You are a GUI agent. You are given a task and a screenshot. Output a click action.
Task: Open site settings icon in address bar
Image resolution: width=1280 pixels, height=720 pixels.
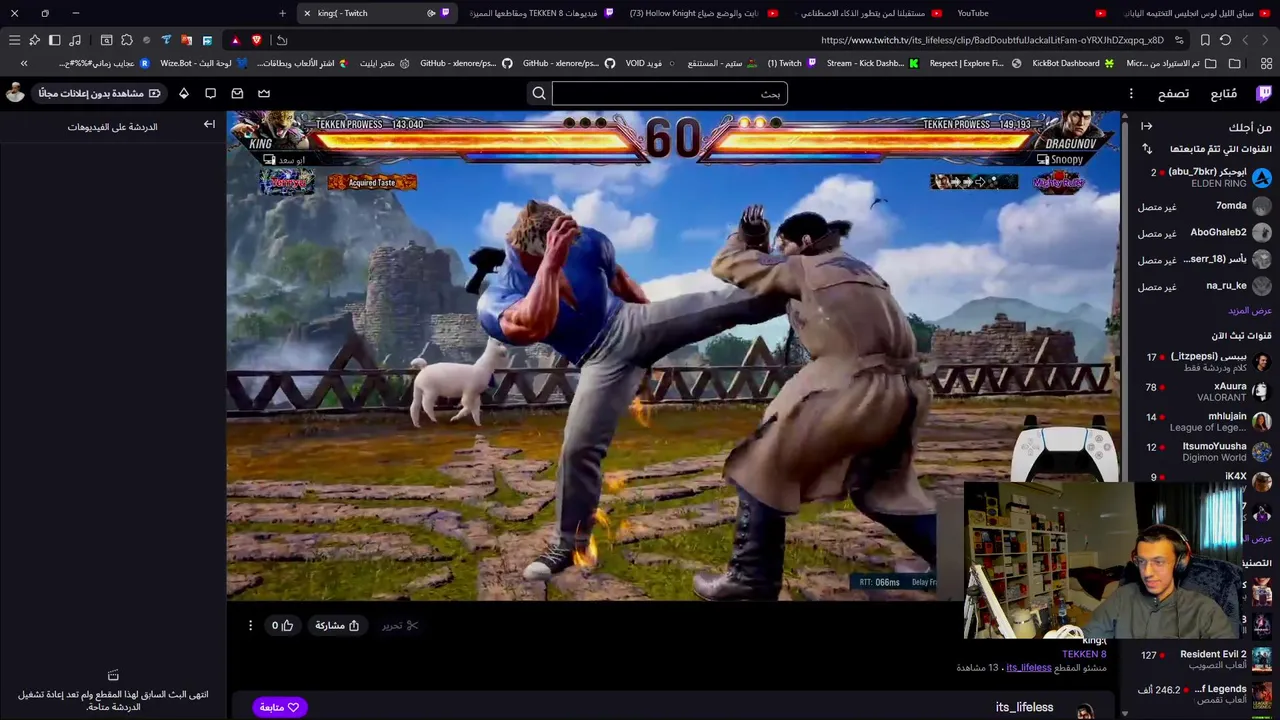[1179, 40]
